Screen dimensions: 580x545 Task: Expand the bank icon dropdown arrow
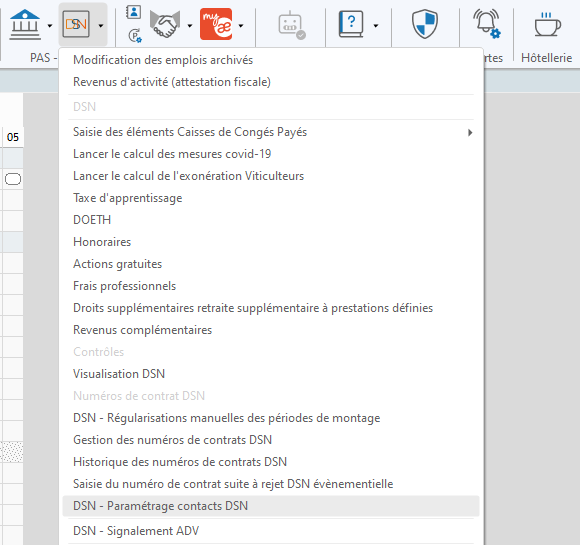50,26
